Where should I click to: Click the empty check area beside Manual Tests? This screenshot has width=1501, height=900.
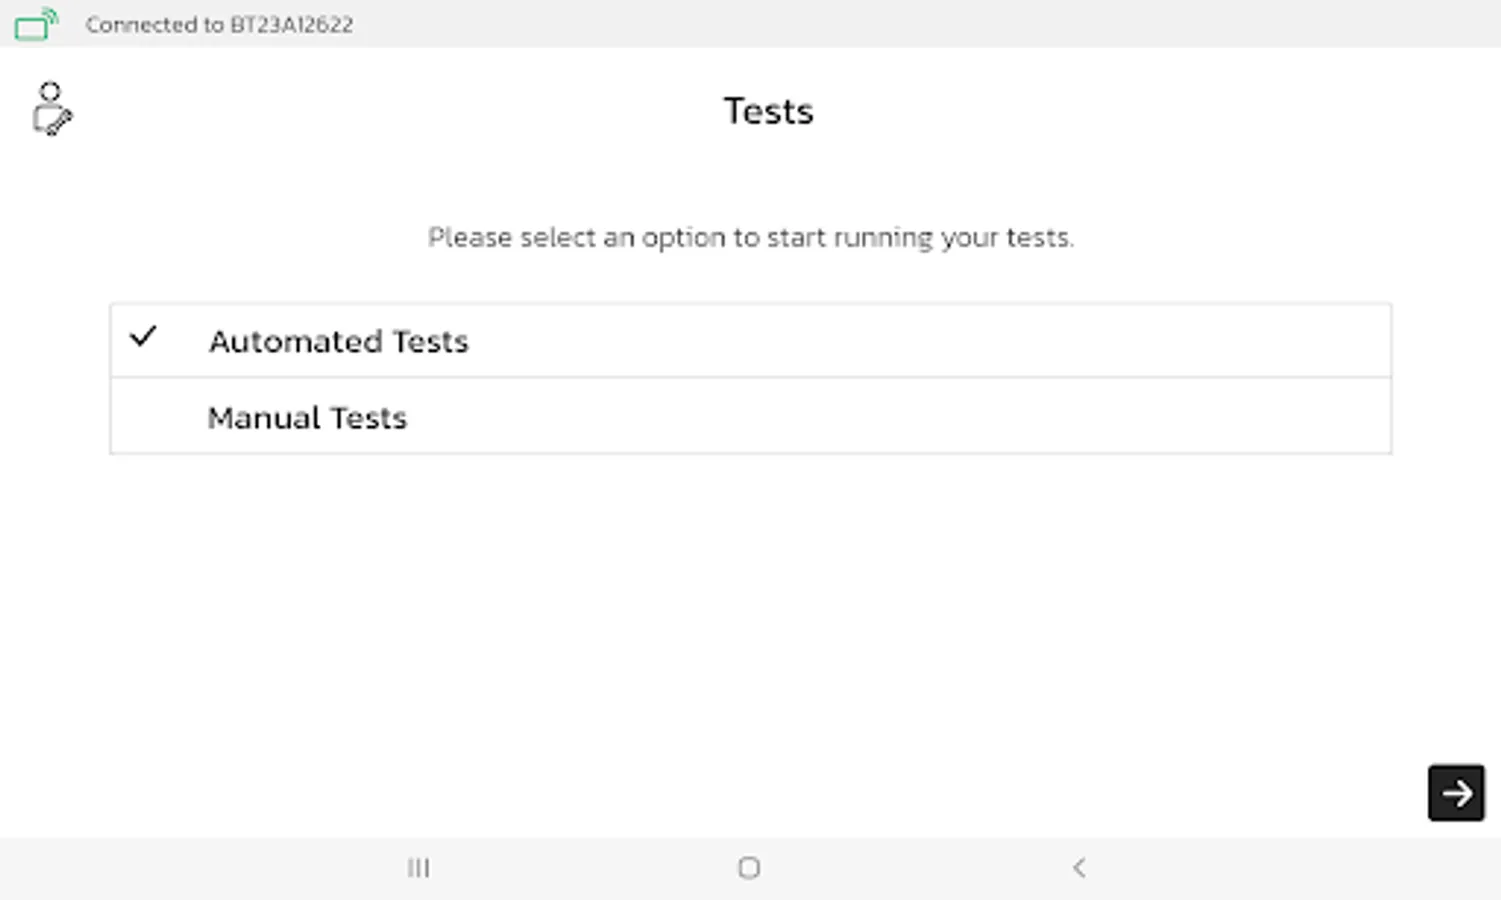pos(144,417)
